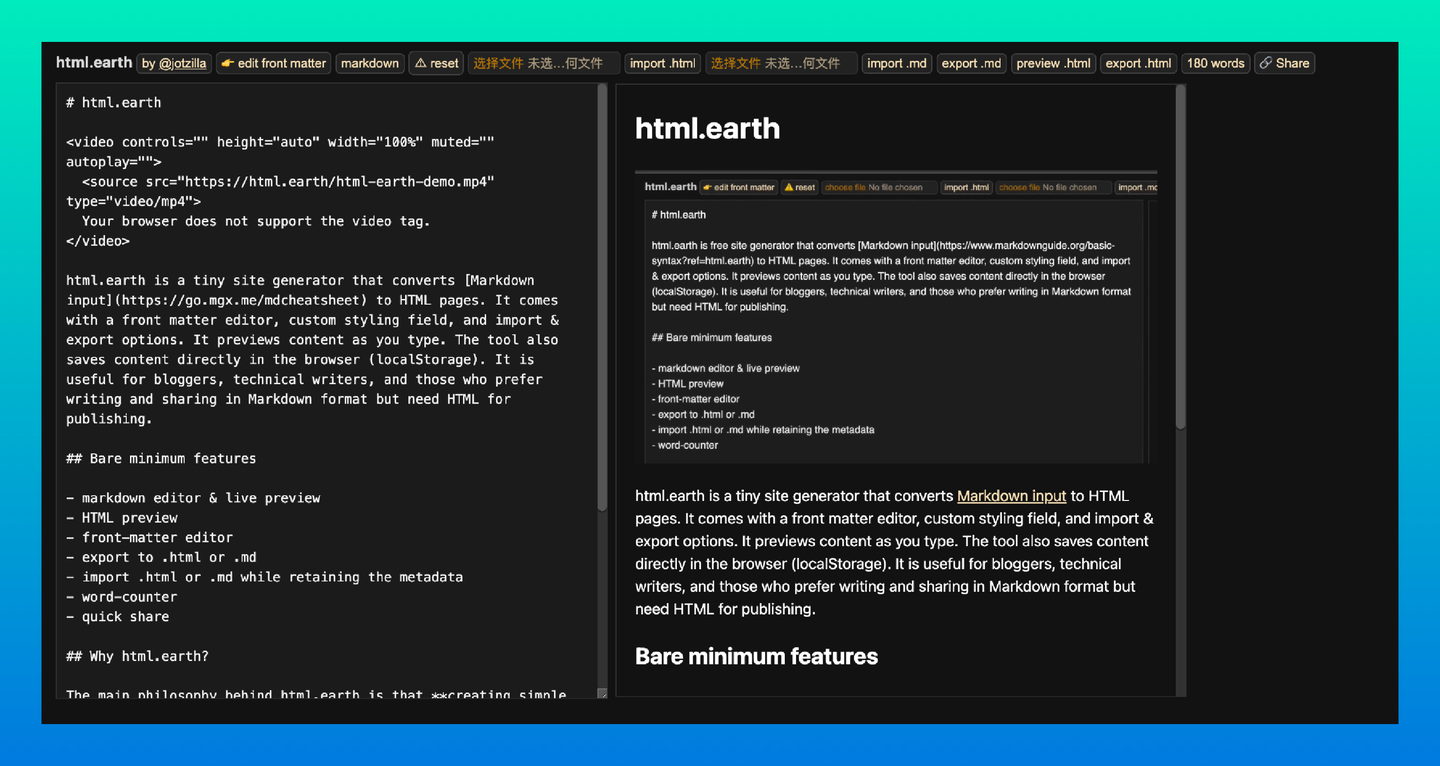Click the rendered "Bare minimum features" preview heading
1440x766 pixels.
pyautogui.click(x=757, y=656)
